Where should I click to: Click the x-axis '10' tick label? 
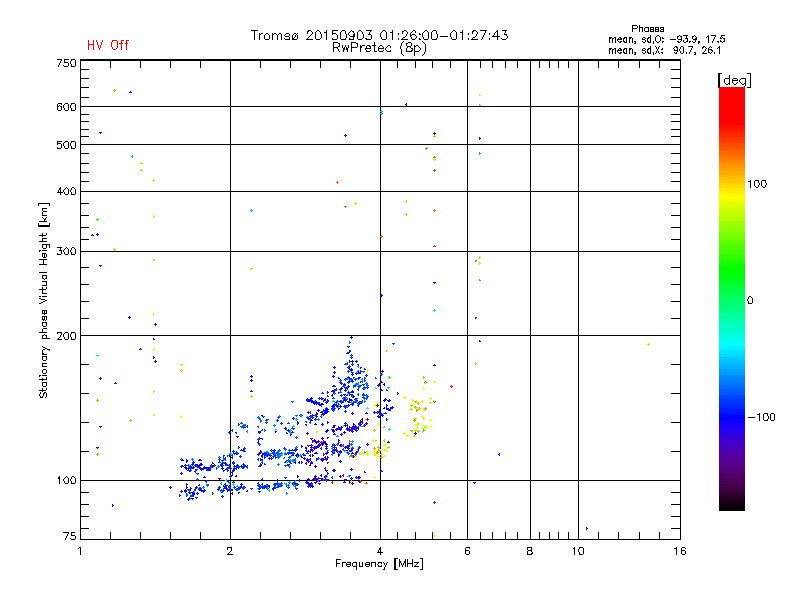[578, 551]
